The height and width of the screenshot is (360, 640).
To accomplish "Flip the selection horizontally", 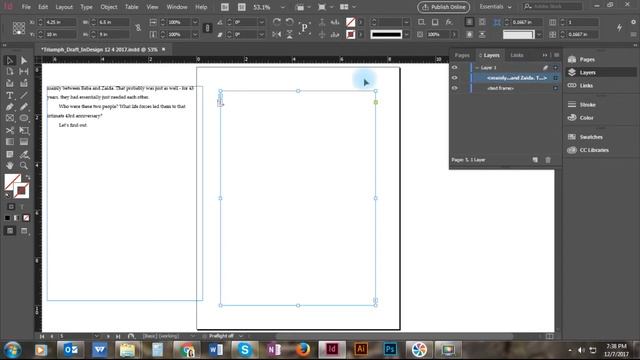I will click(276, 35).
